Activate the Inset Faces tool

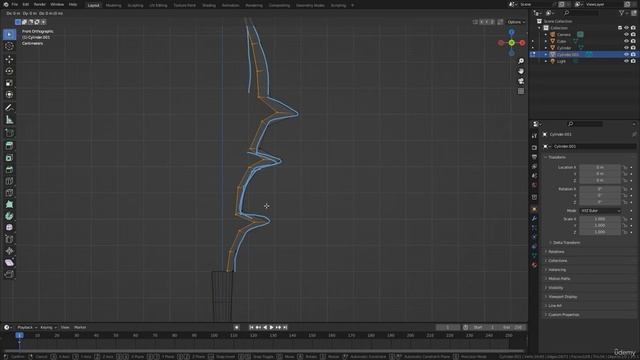pyautogui.click(x=9, y=158)
